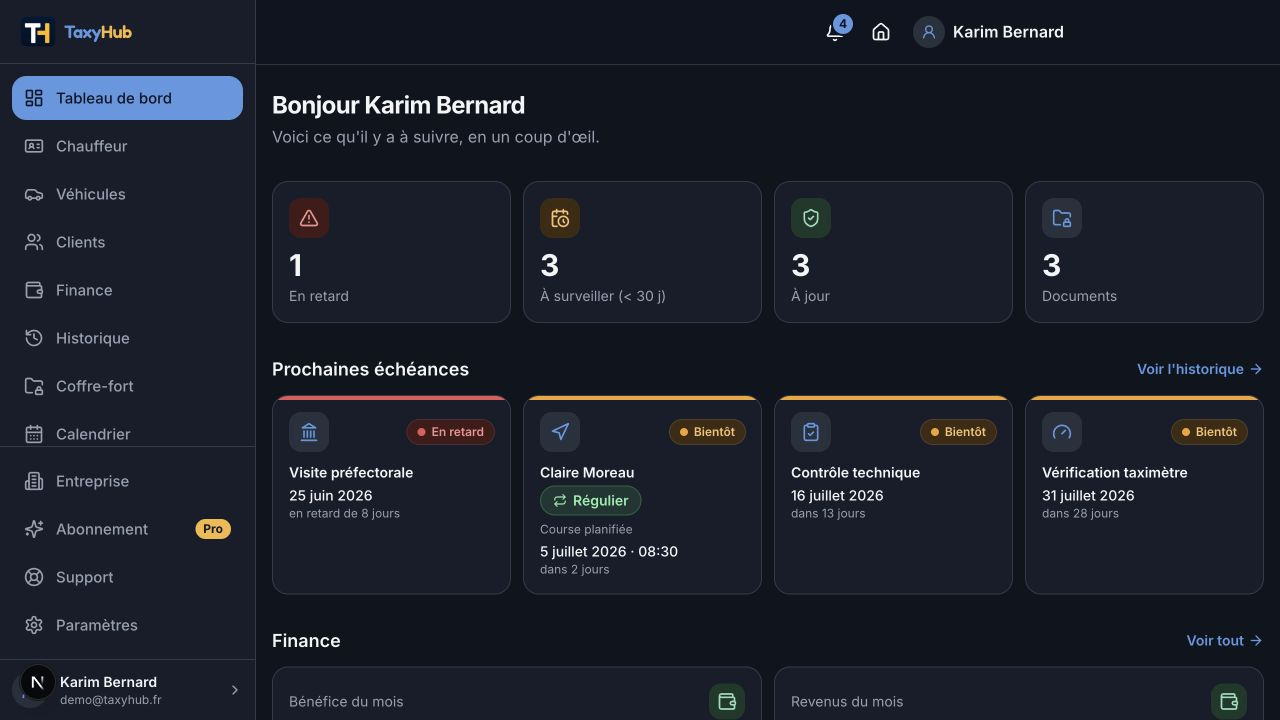This screenshot has height=720, width=1280.
Task: Open the Entreprise menu item
Action: point(127,481)
